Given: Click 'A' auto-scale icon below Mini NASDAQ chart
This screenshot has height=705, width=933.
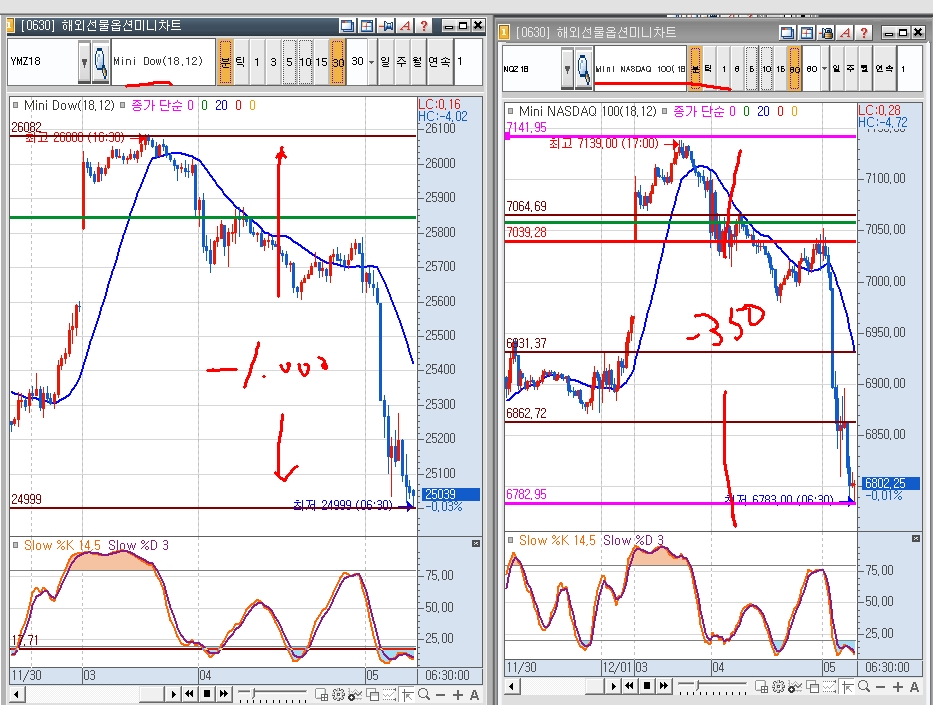Looking at the screenshot, I should point(915,687).
